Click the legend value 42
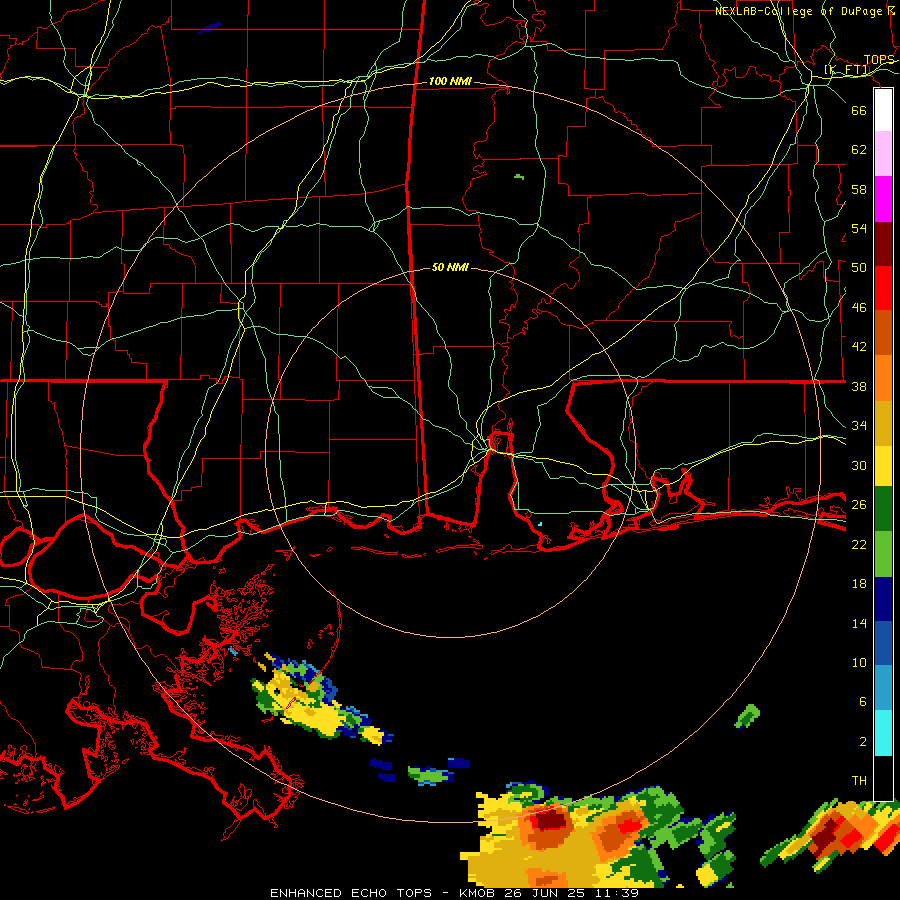This screenshot has width=900, height=900. (859, 346)
